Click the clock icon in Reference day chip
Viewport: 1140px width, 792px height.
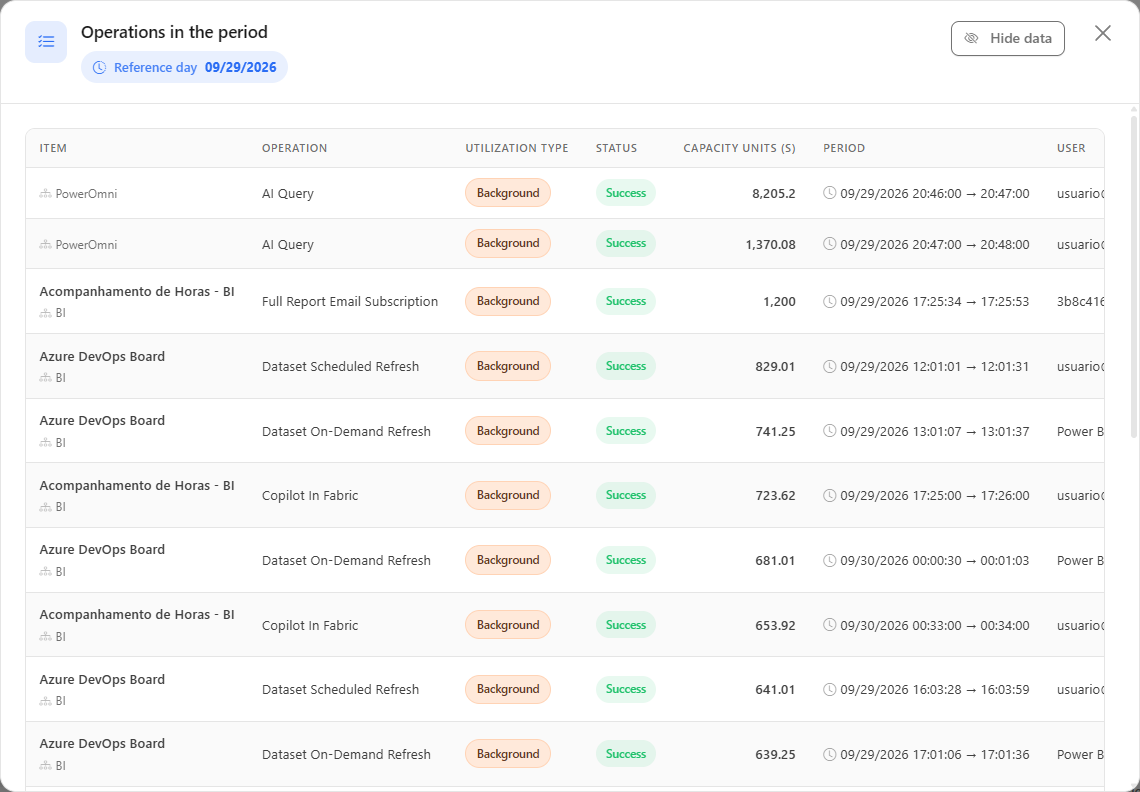100,68
